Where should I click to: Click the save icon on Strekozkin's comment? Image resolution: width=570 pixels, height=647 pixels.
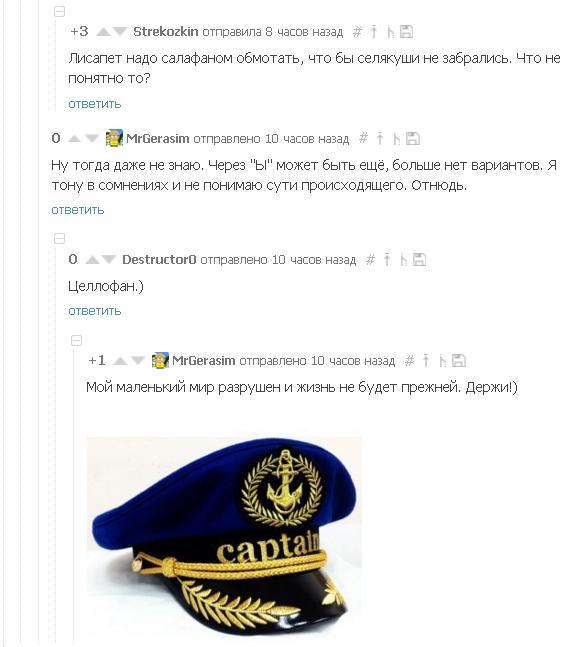point(407,32)
